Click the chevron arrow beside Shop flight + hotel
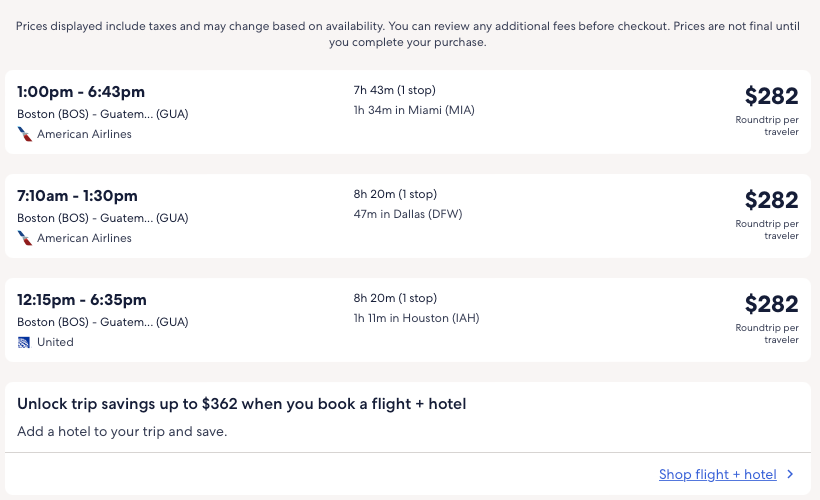The image size is (820, 500). [x=790, y=475]
